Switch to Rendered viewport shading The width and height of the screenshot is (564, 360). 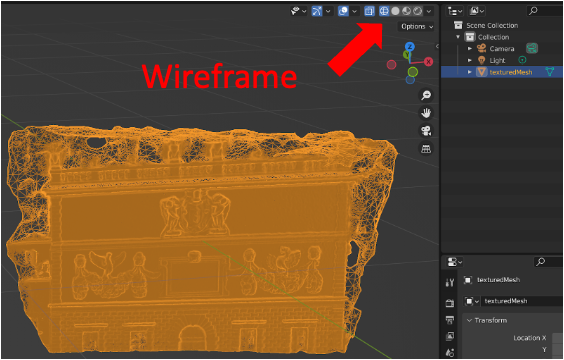click(418, 11)
